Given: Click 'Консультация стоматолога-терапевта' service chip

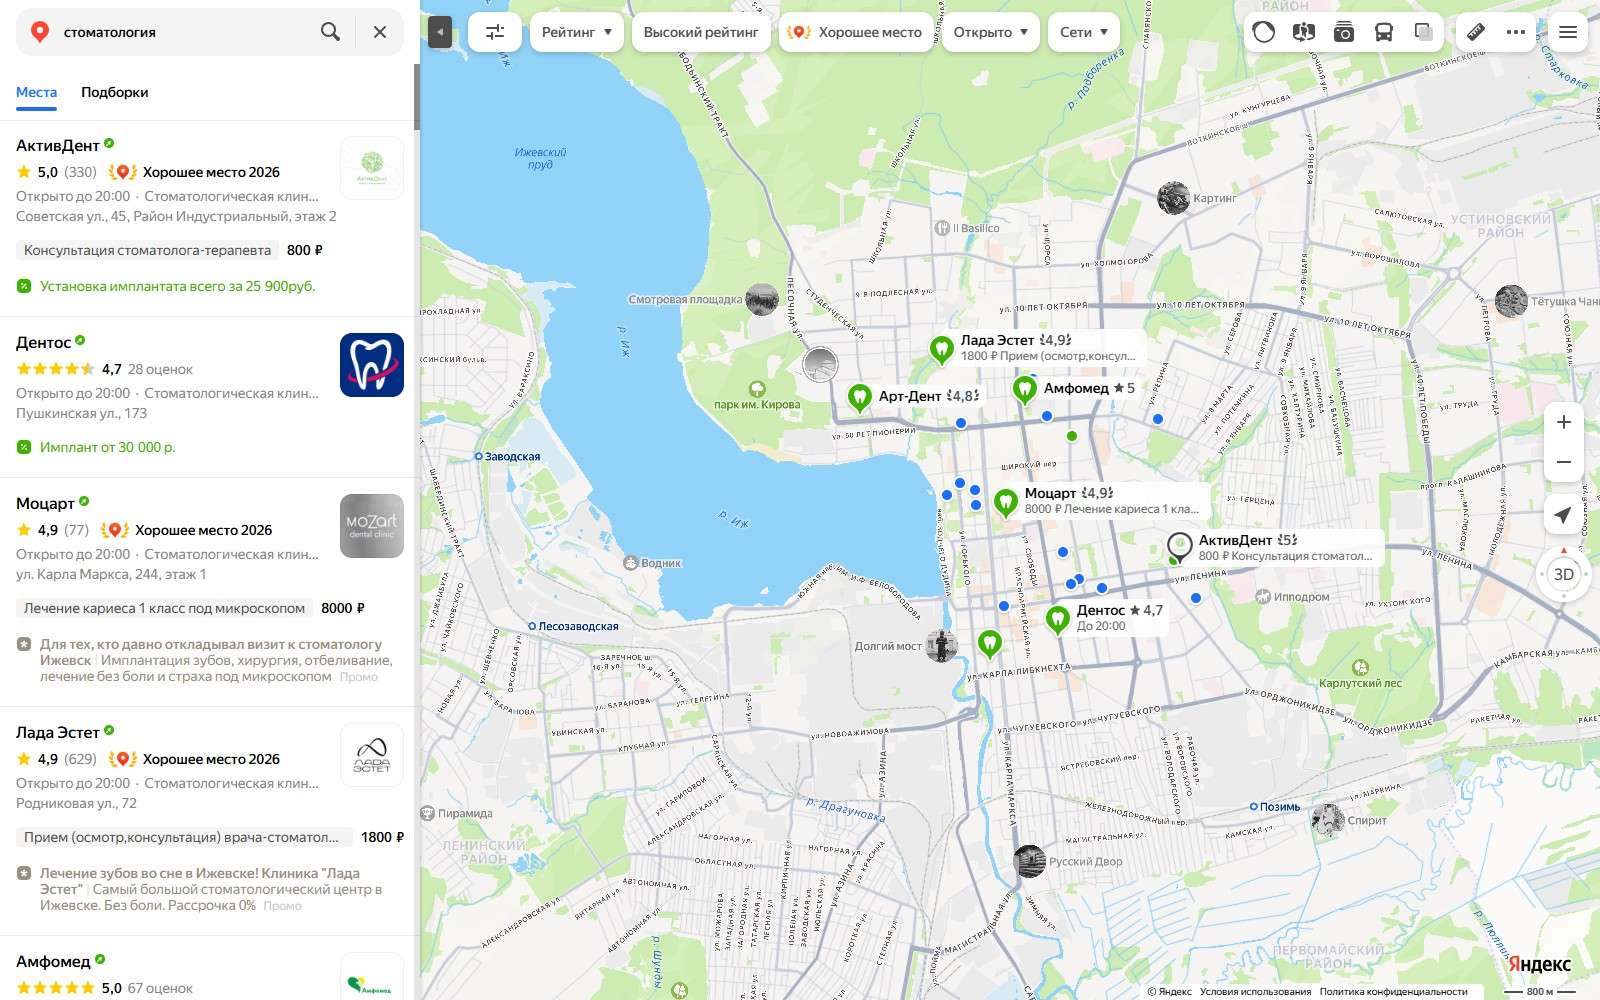Looking at the screenshot, I should tap(147, 250).
